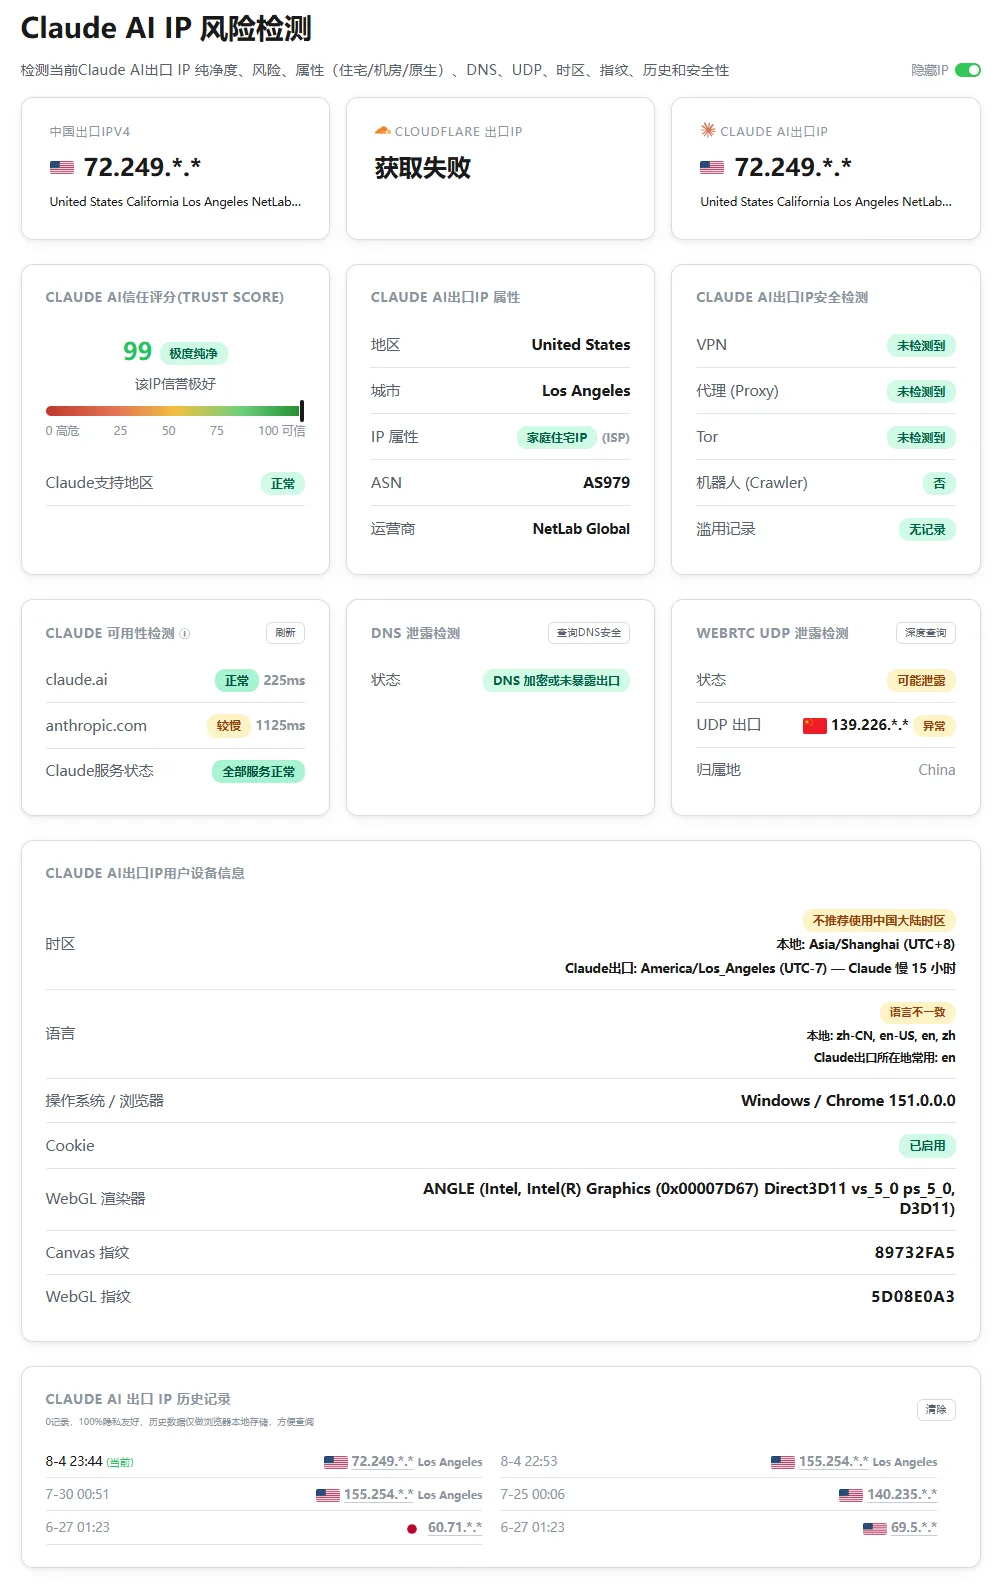Click the 可能泄露 WebRTC status badge
Viewport: 1005px width, 1584px height.
pos(921,680)
